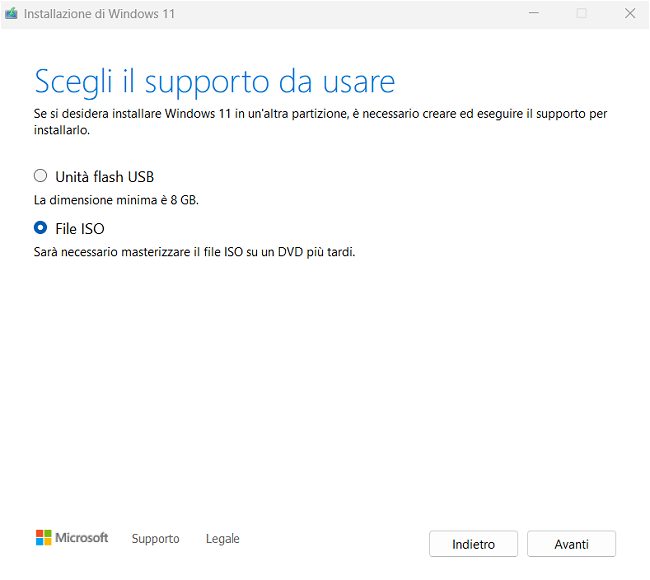The width and height of the screenshot is (650, 580).
Task: Click the greyed-out maximize window button
Action: coord(581,14)
